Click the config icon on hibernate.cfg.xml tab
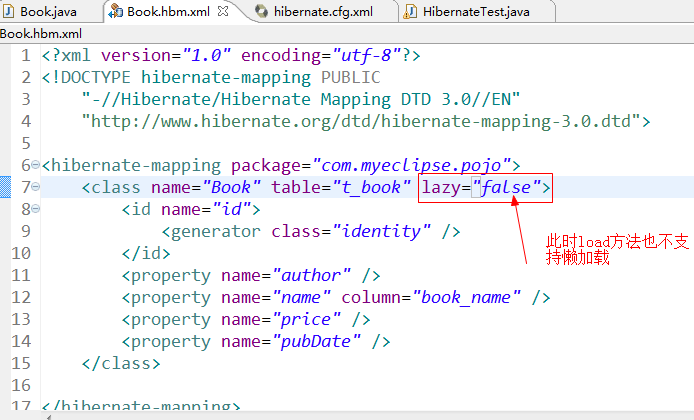The image size is (694, 420). pyautogui.click(x=262, y=12)
